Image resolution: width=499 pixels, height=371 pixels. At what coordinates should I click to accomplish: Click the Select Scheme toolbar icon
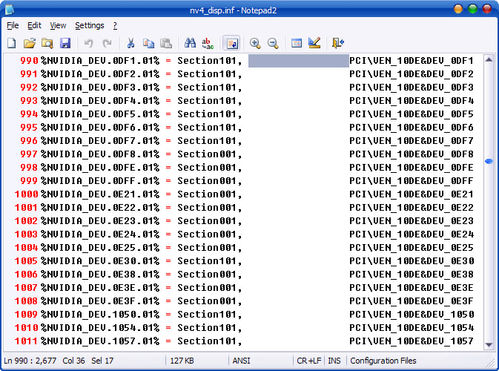tap(296, 43)
